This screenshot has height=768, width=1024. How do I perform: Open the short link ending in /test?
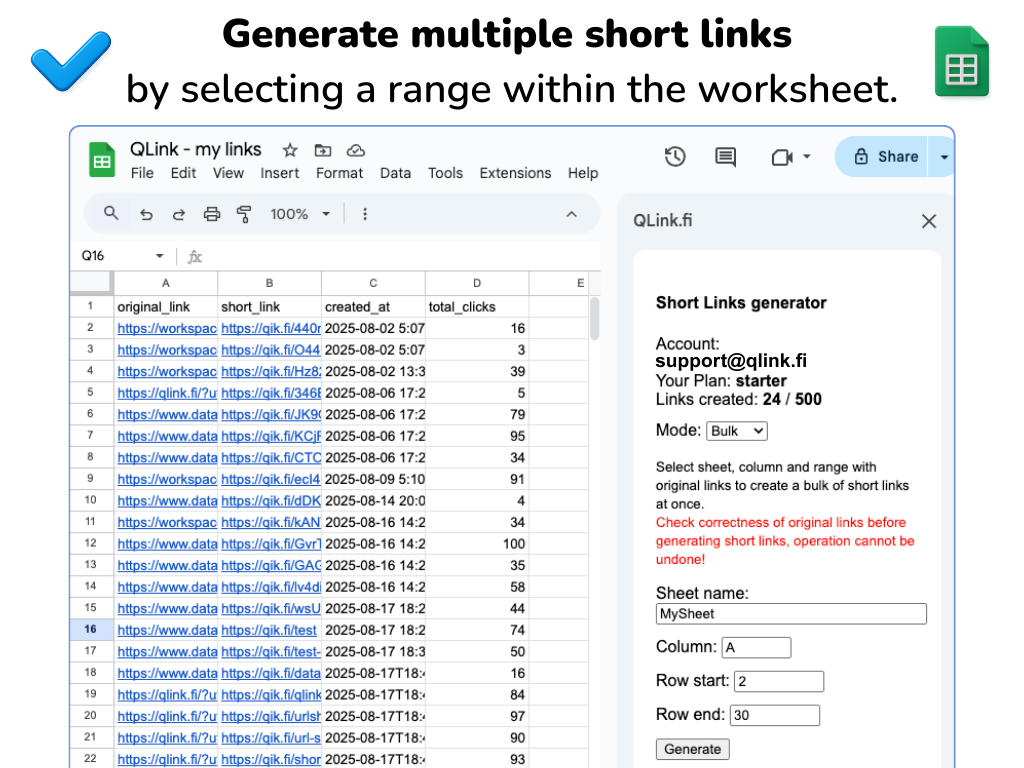269,630
